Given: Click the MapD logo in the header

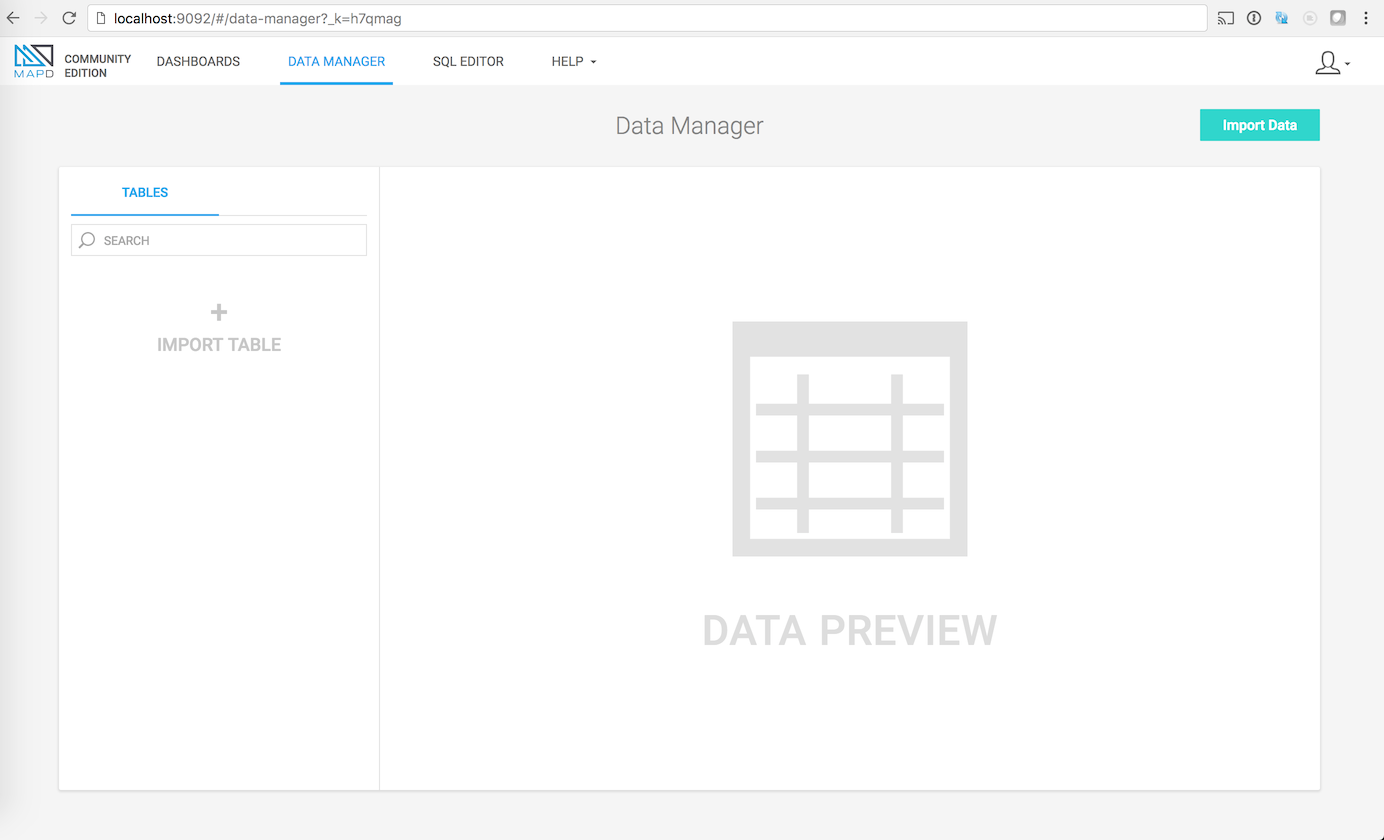Looking at the screenshot, I should click(x=34, y=61).
